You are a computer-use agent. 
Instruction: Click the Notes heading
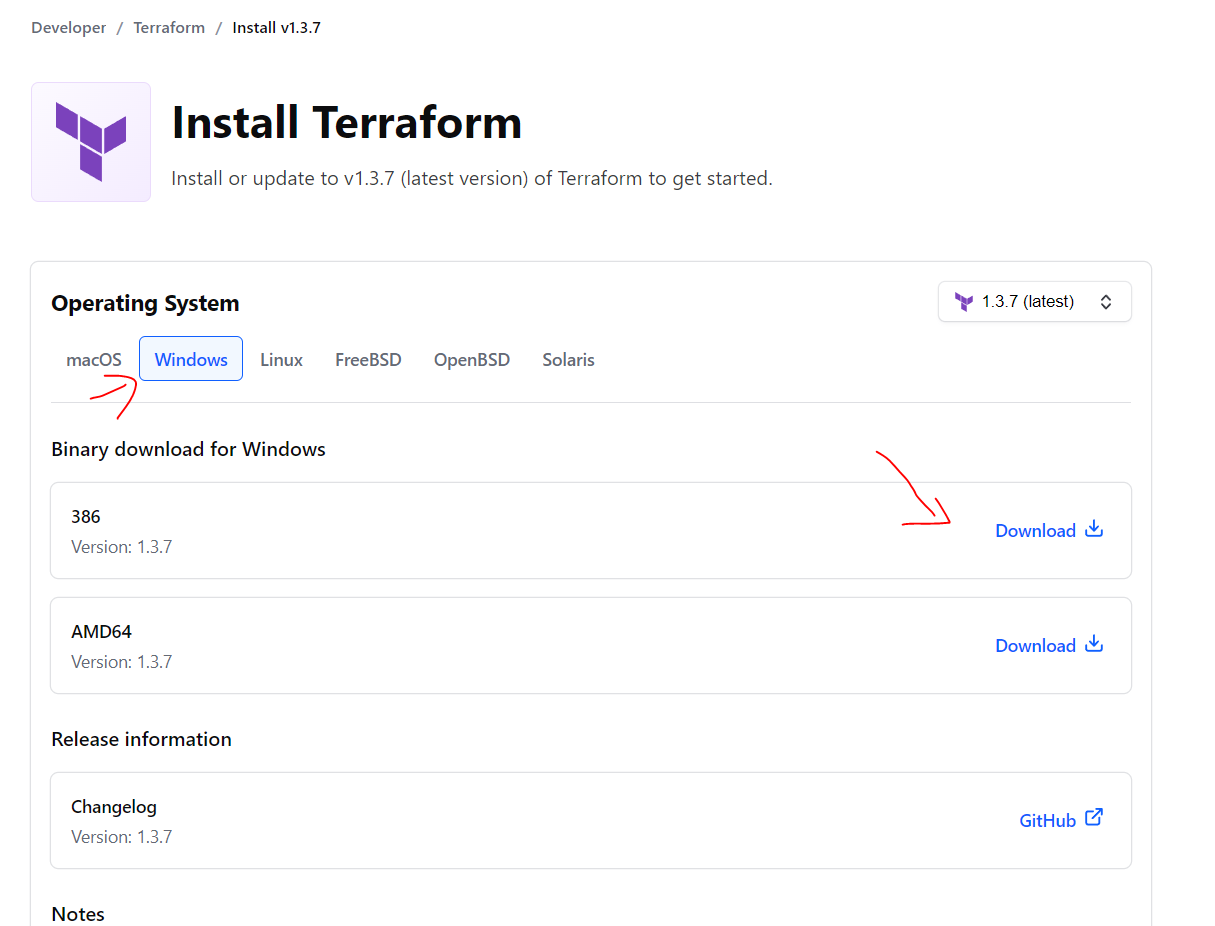78,914
